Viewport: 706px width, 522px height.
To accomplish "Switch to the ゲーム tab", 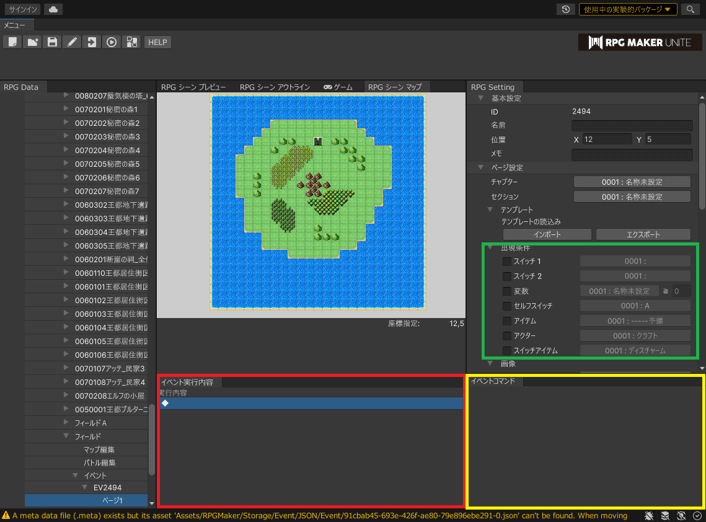I will point(338,87).
